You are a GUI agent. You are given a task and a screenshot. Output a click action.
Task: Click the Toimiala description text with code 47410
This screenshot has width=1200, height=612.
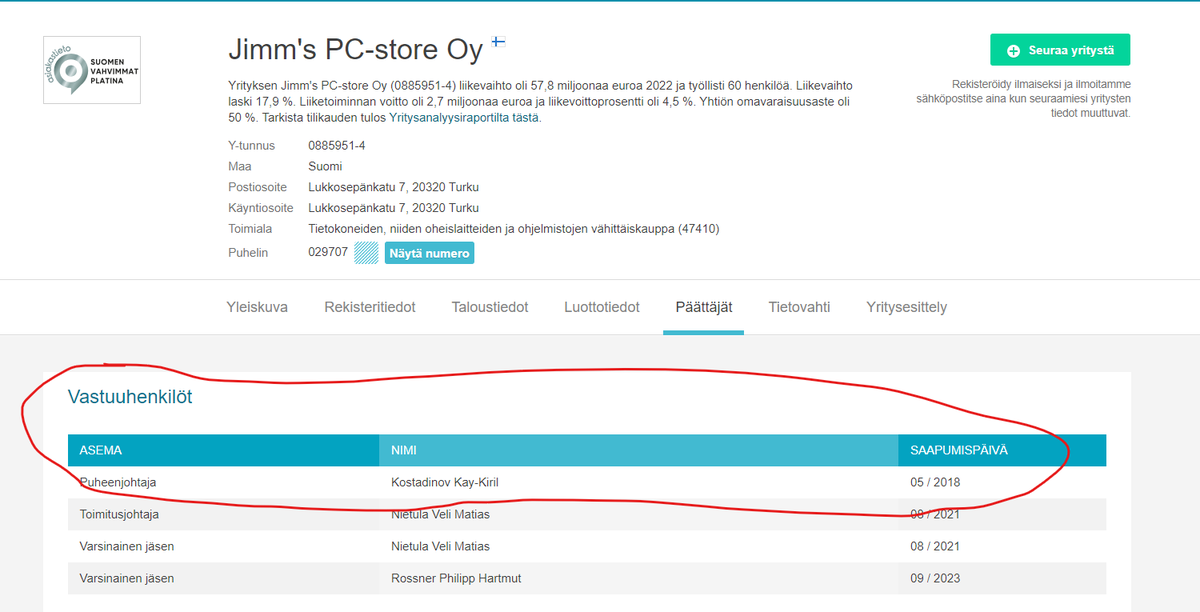[x=514, y=229]
